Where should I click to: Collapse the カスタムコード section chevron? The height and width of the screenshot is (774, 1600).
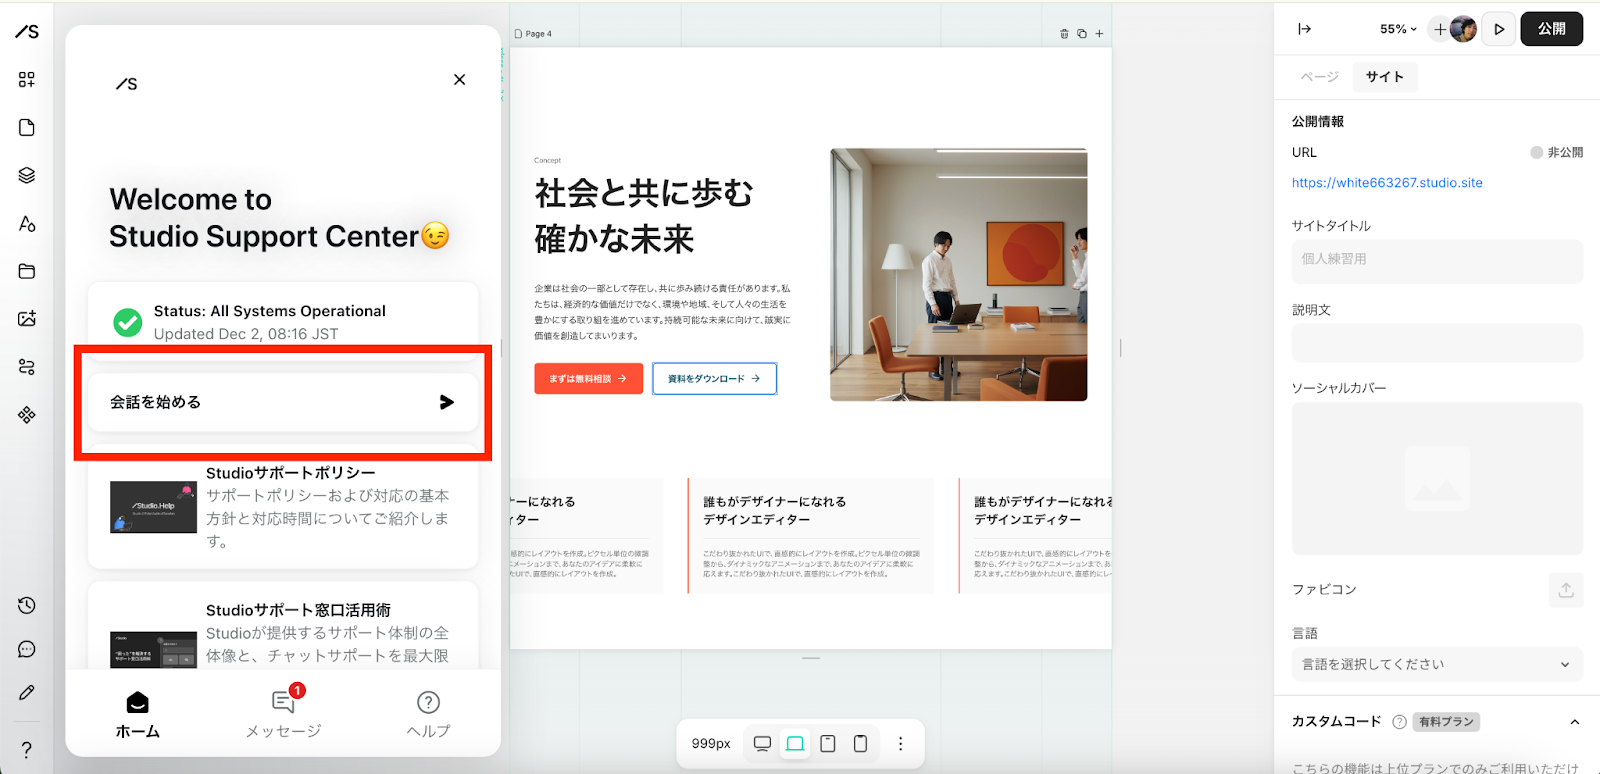(1575, 722)
